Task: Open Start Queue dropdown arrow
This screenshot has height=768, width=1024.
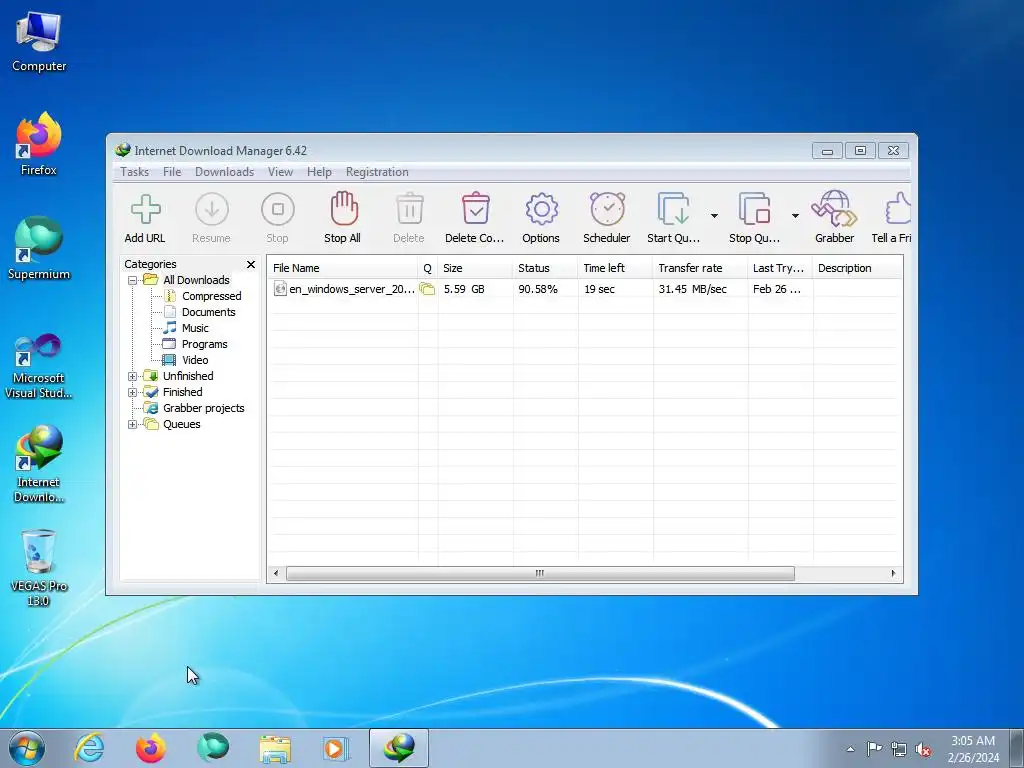Action: (x=714, y=216)
